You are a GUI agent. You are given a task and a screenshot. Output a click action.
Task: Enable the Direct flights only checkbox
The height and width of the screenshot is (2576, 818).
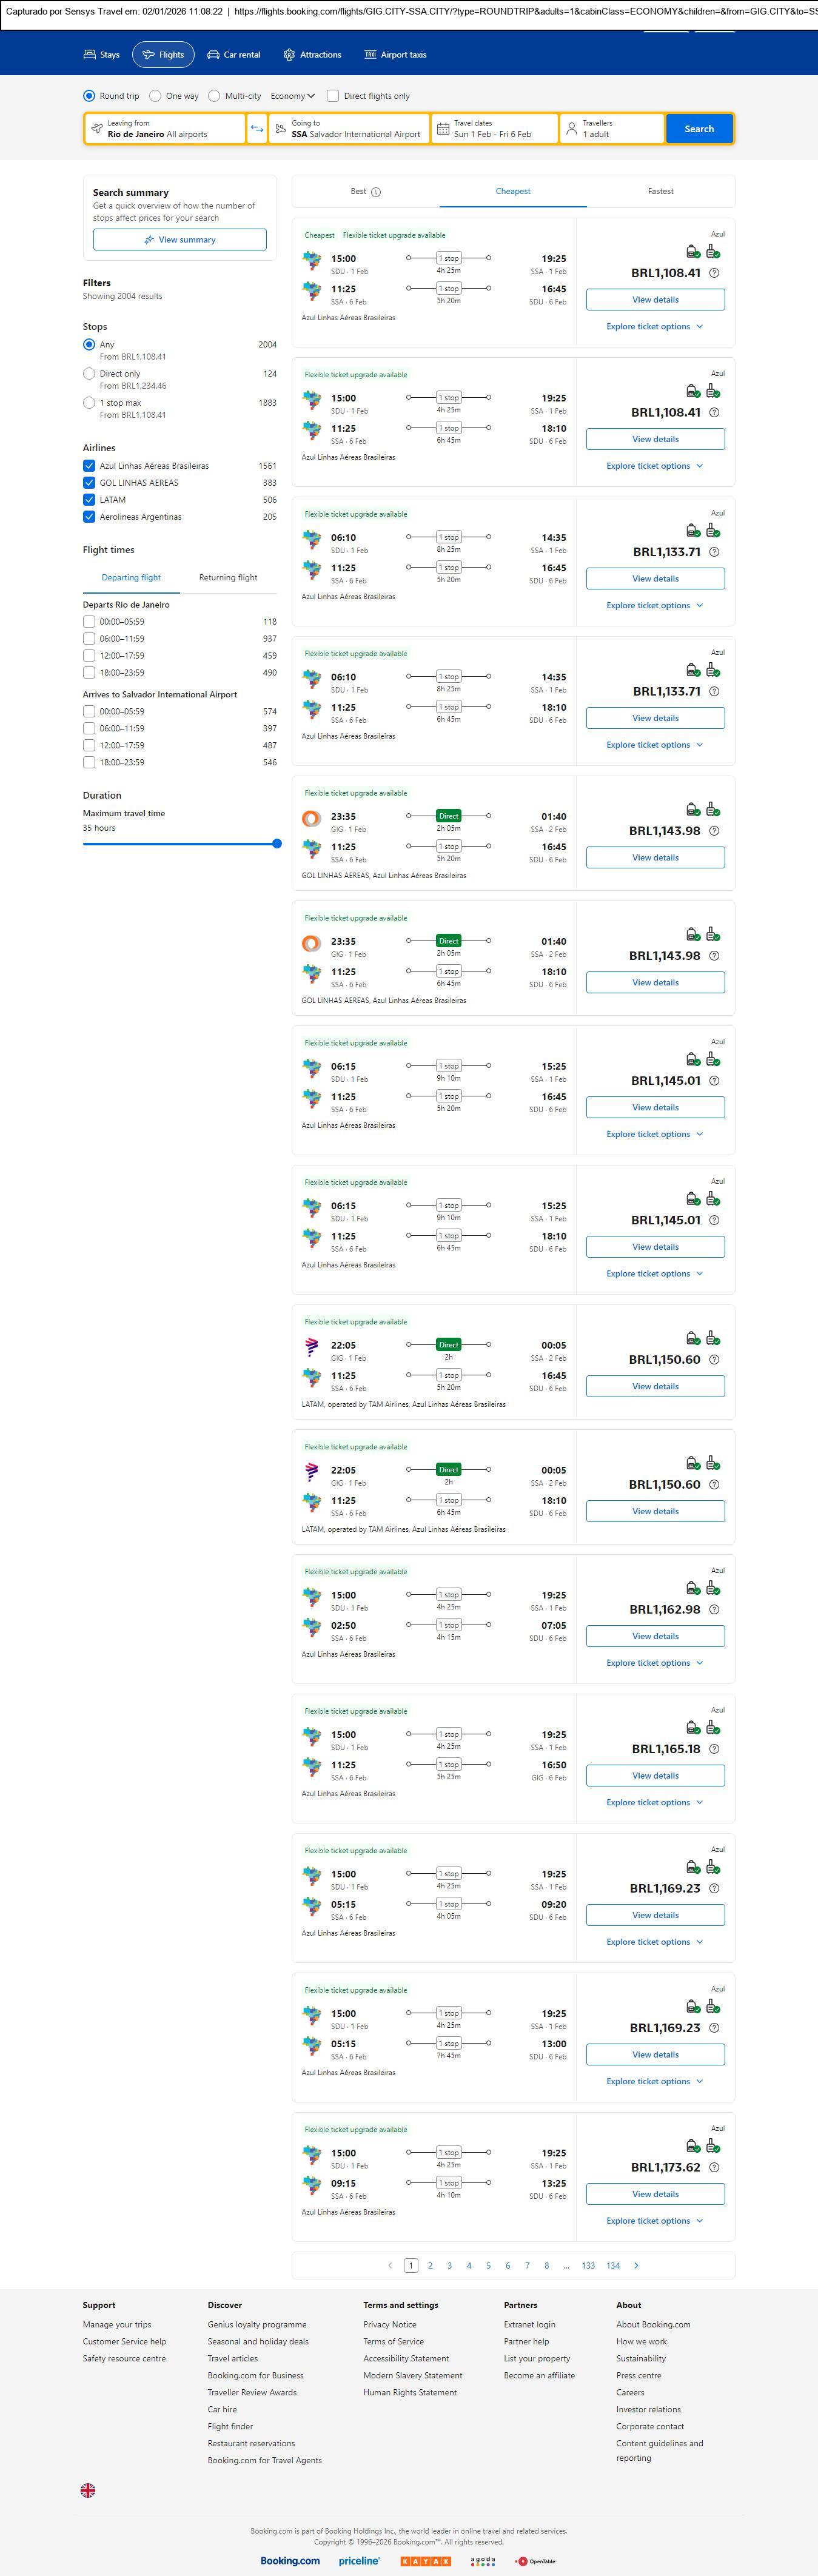point(333,96)
